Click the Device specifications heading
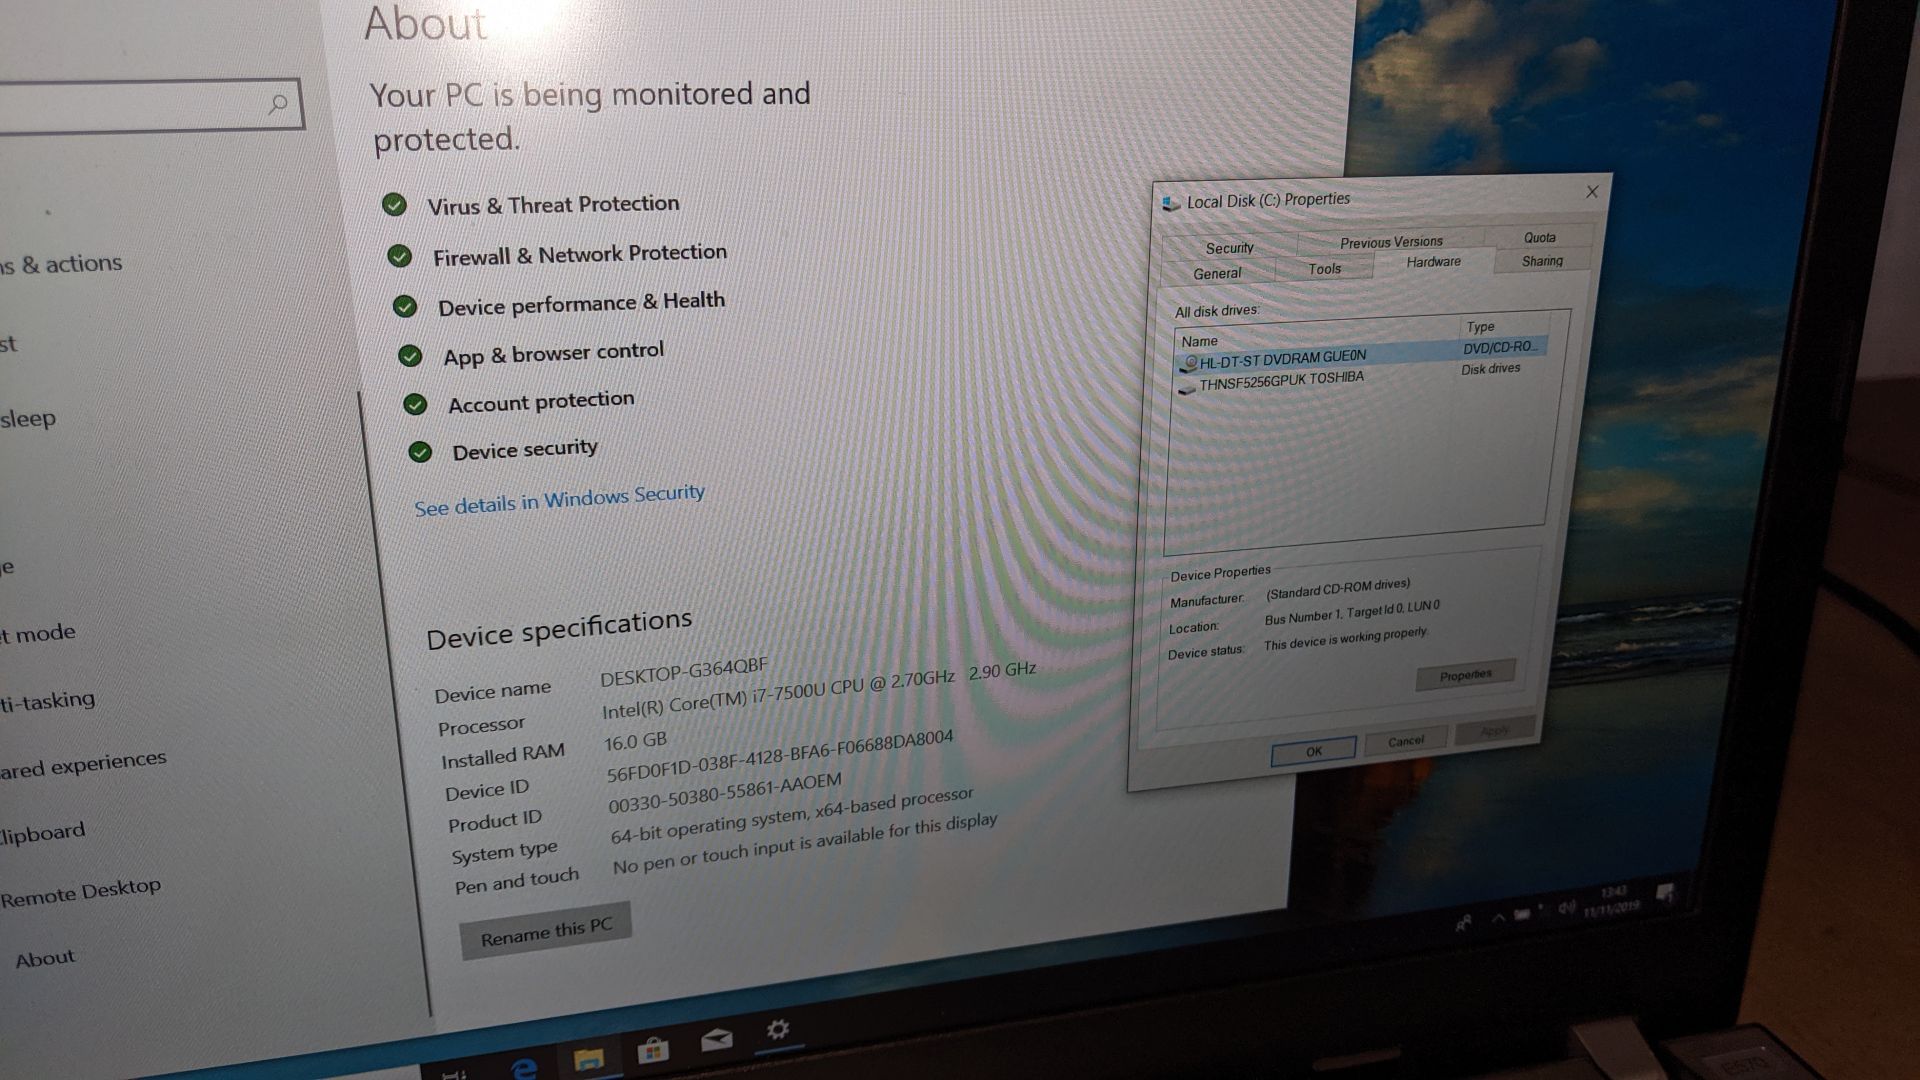This screenshot has height=1080, width=1920. pos(559,629)
